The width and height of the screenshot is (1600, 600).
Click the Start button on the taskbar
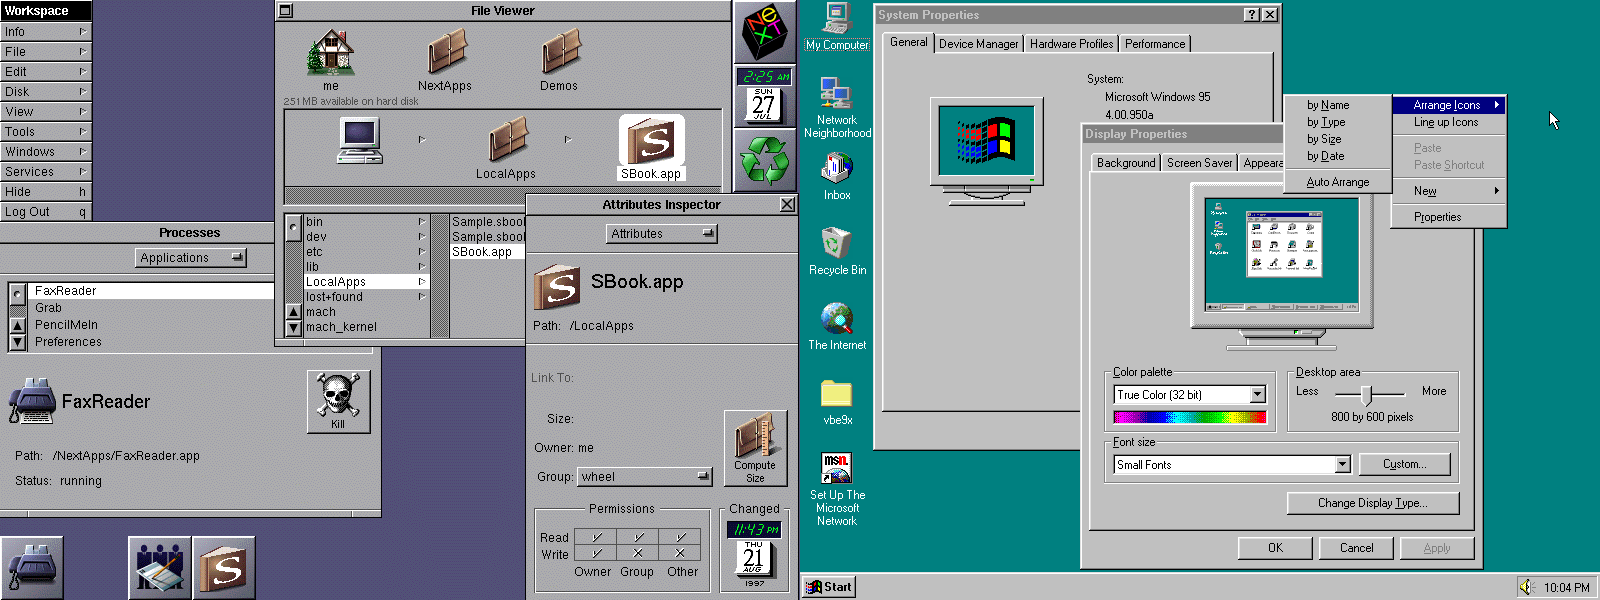829,587
